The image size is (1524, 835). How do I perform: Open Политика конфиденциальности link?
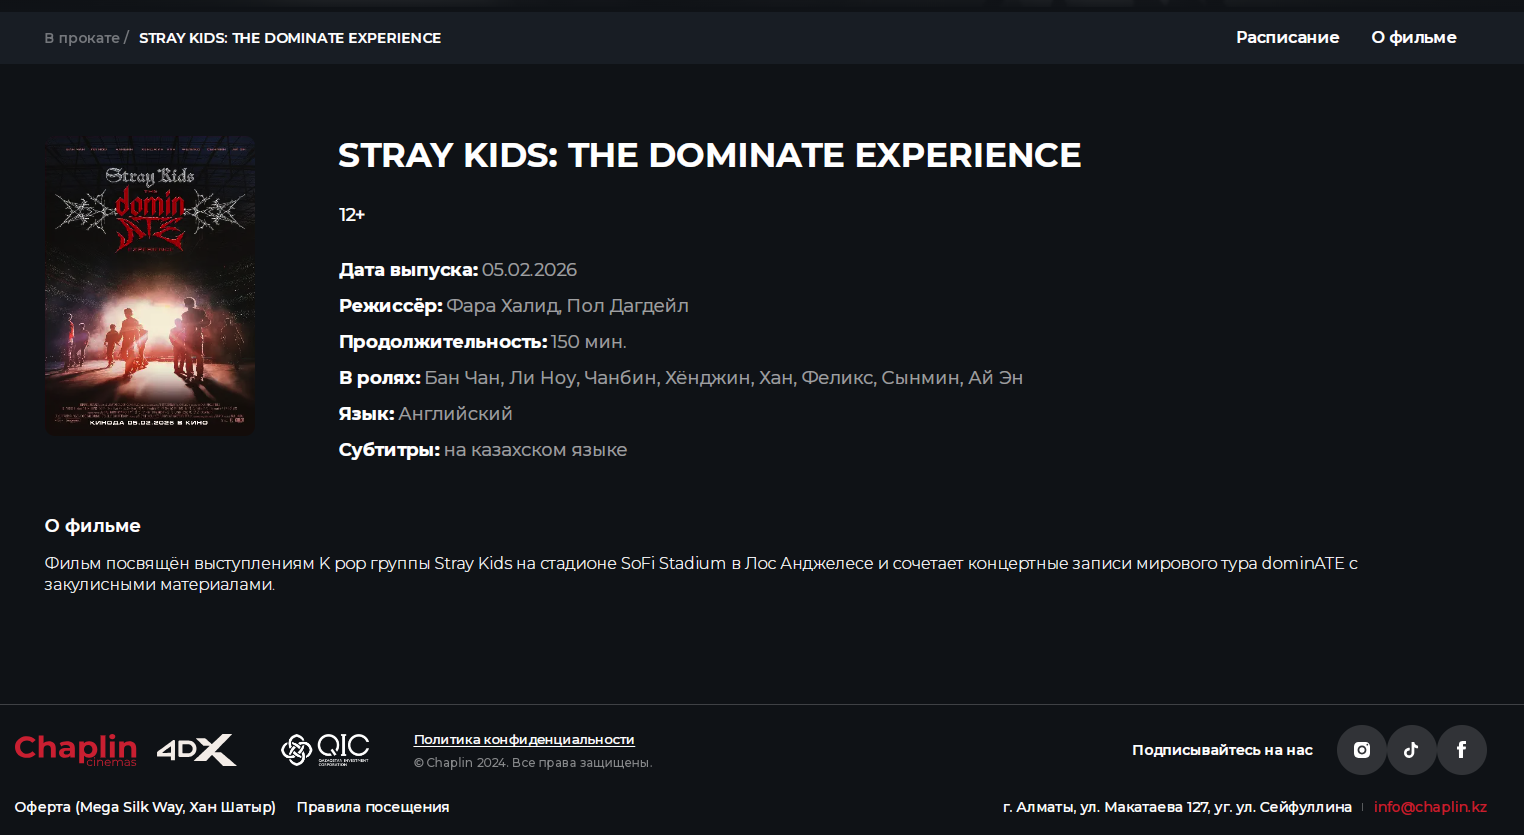[524, 740]
